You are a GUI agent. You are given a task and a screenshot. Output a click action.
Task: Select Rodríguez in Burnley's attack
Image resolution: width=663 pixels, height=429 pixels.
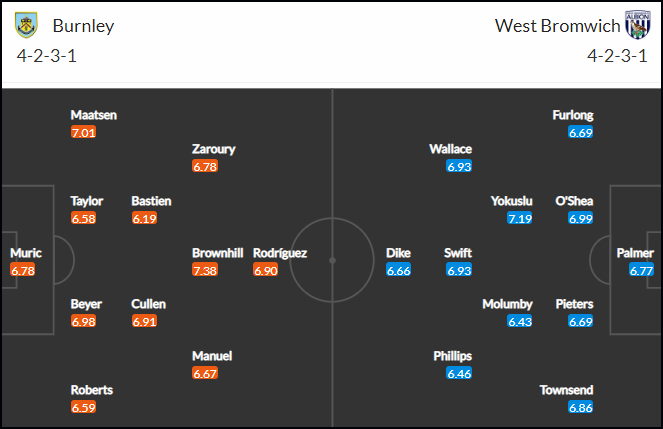coord(280,253)
